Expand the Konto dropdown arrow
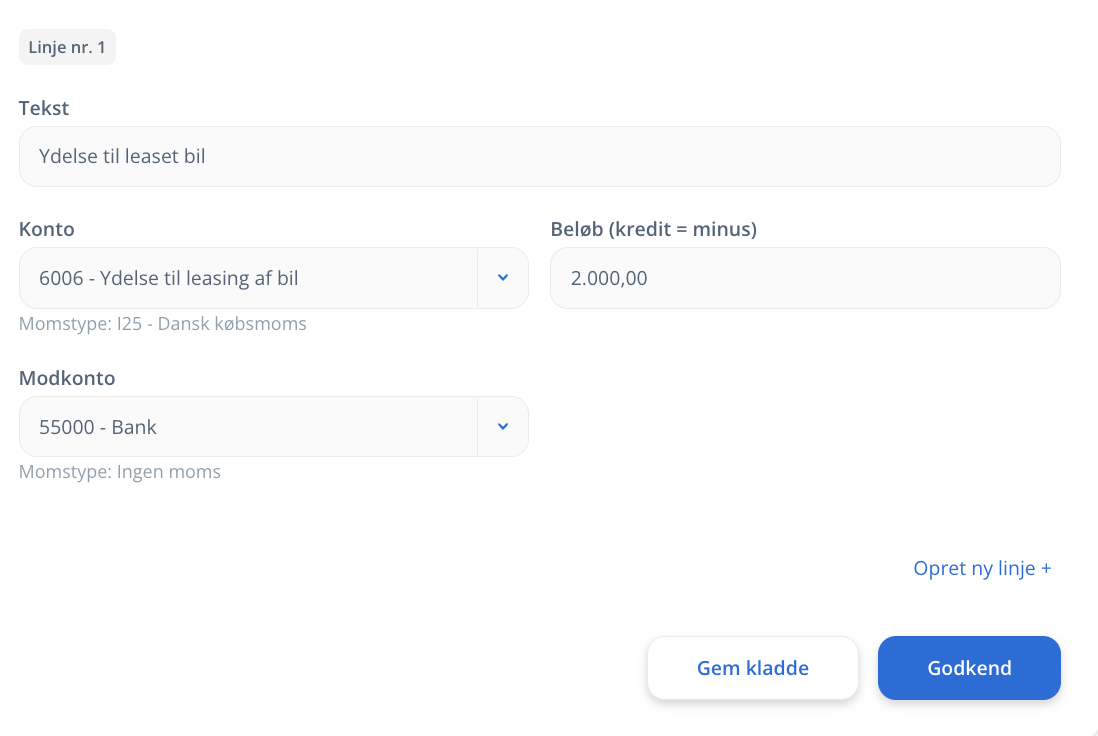This screenshot has width=1098, height=736. coord(503,278)
